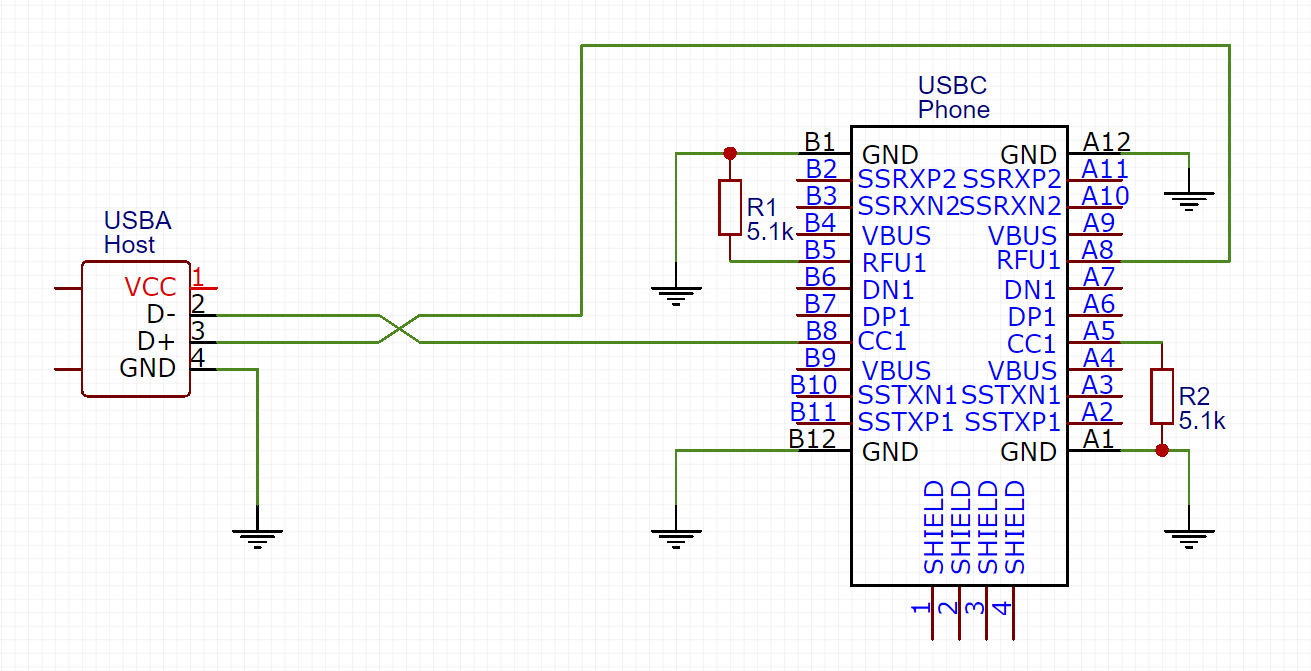Click SSTXP1 pin name beside A2
Image resolution: width=1311 pixels, height=671 pixels.
[x=1012, y=422]
